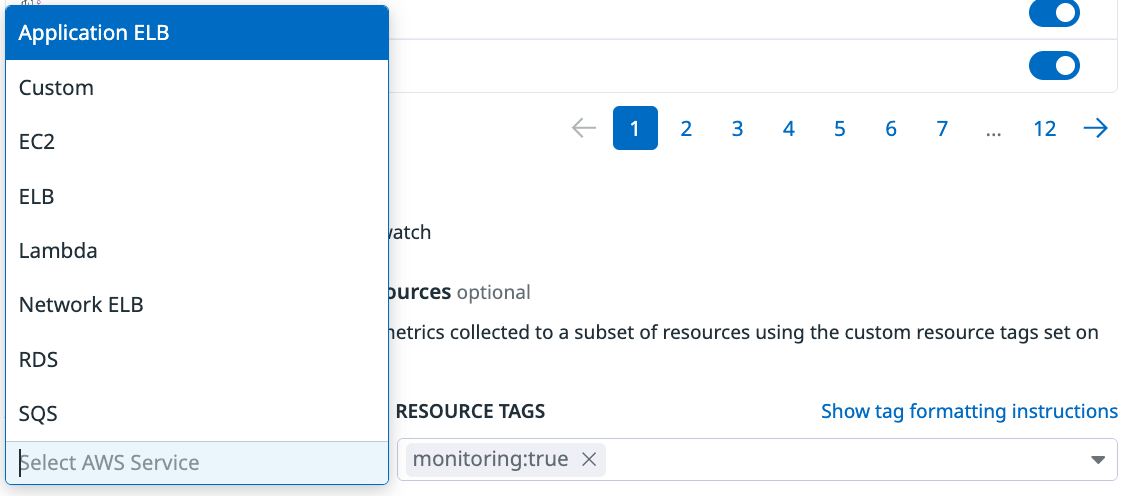Viewport: 1126px width, 496px height.
Task: Toggle the lower blue switch off
Action: click(x=1054, y=65)
